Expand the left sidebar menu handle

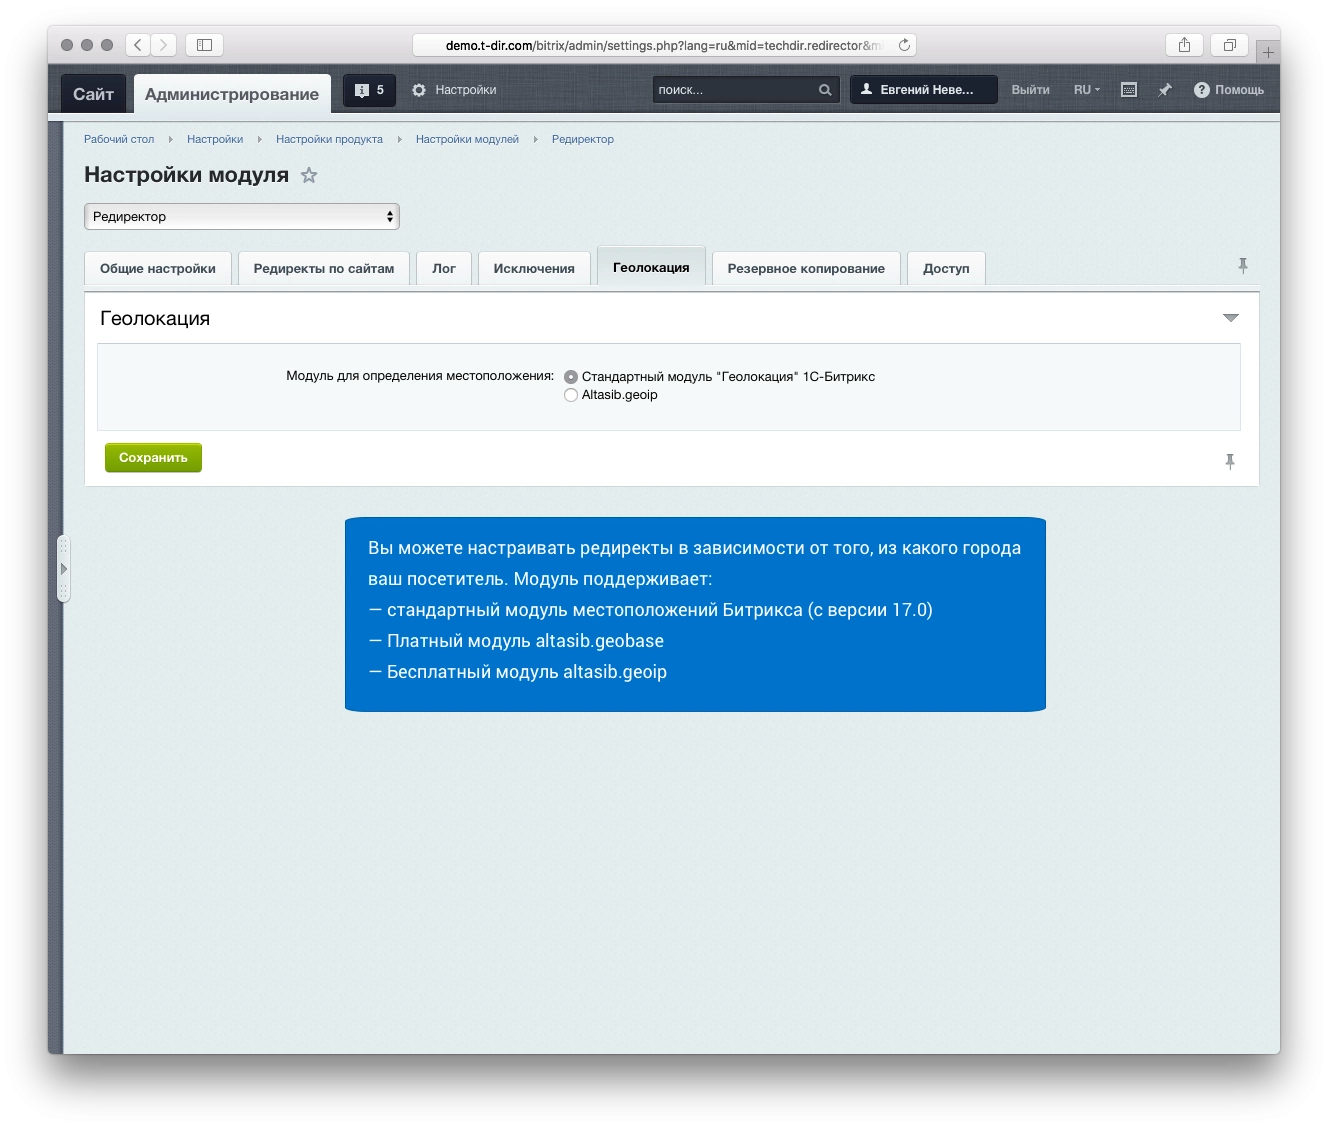tap(63, 569)
